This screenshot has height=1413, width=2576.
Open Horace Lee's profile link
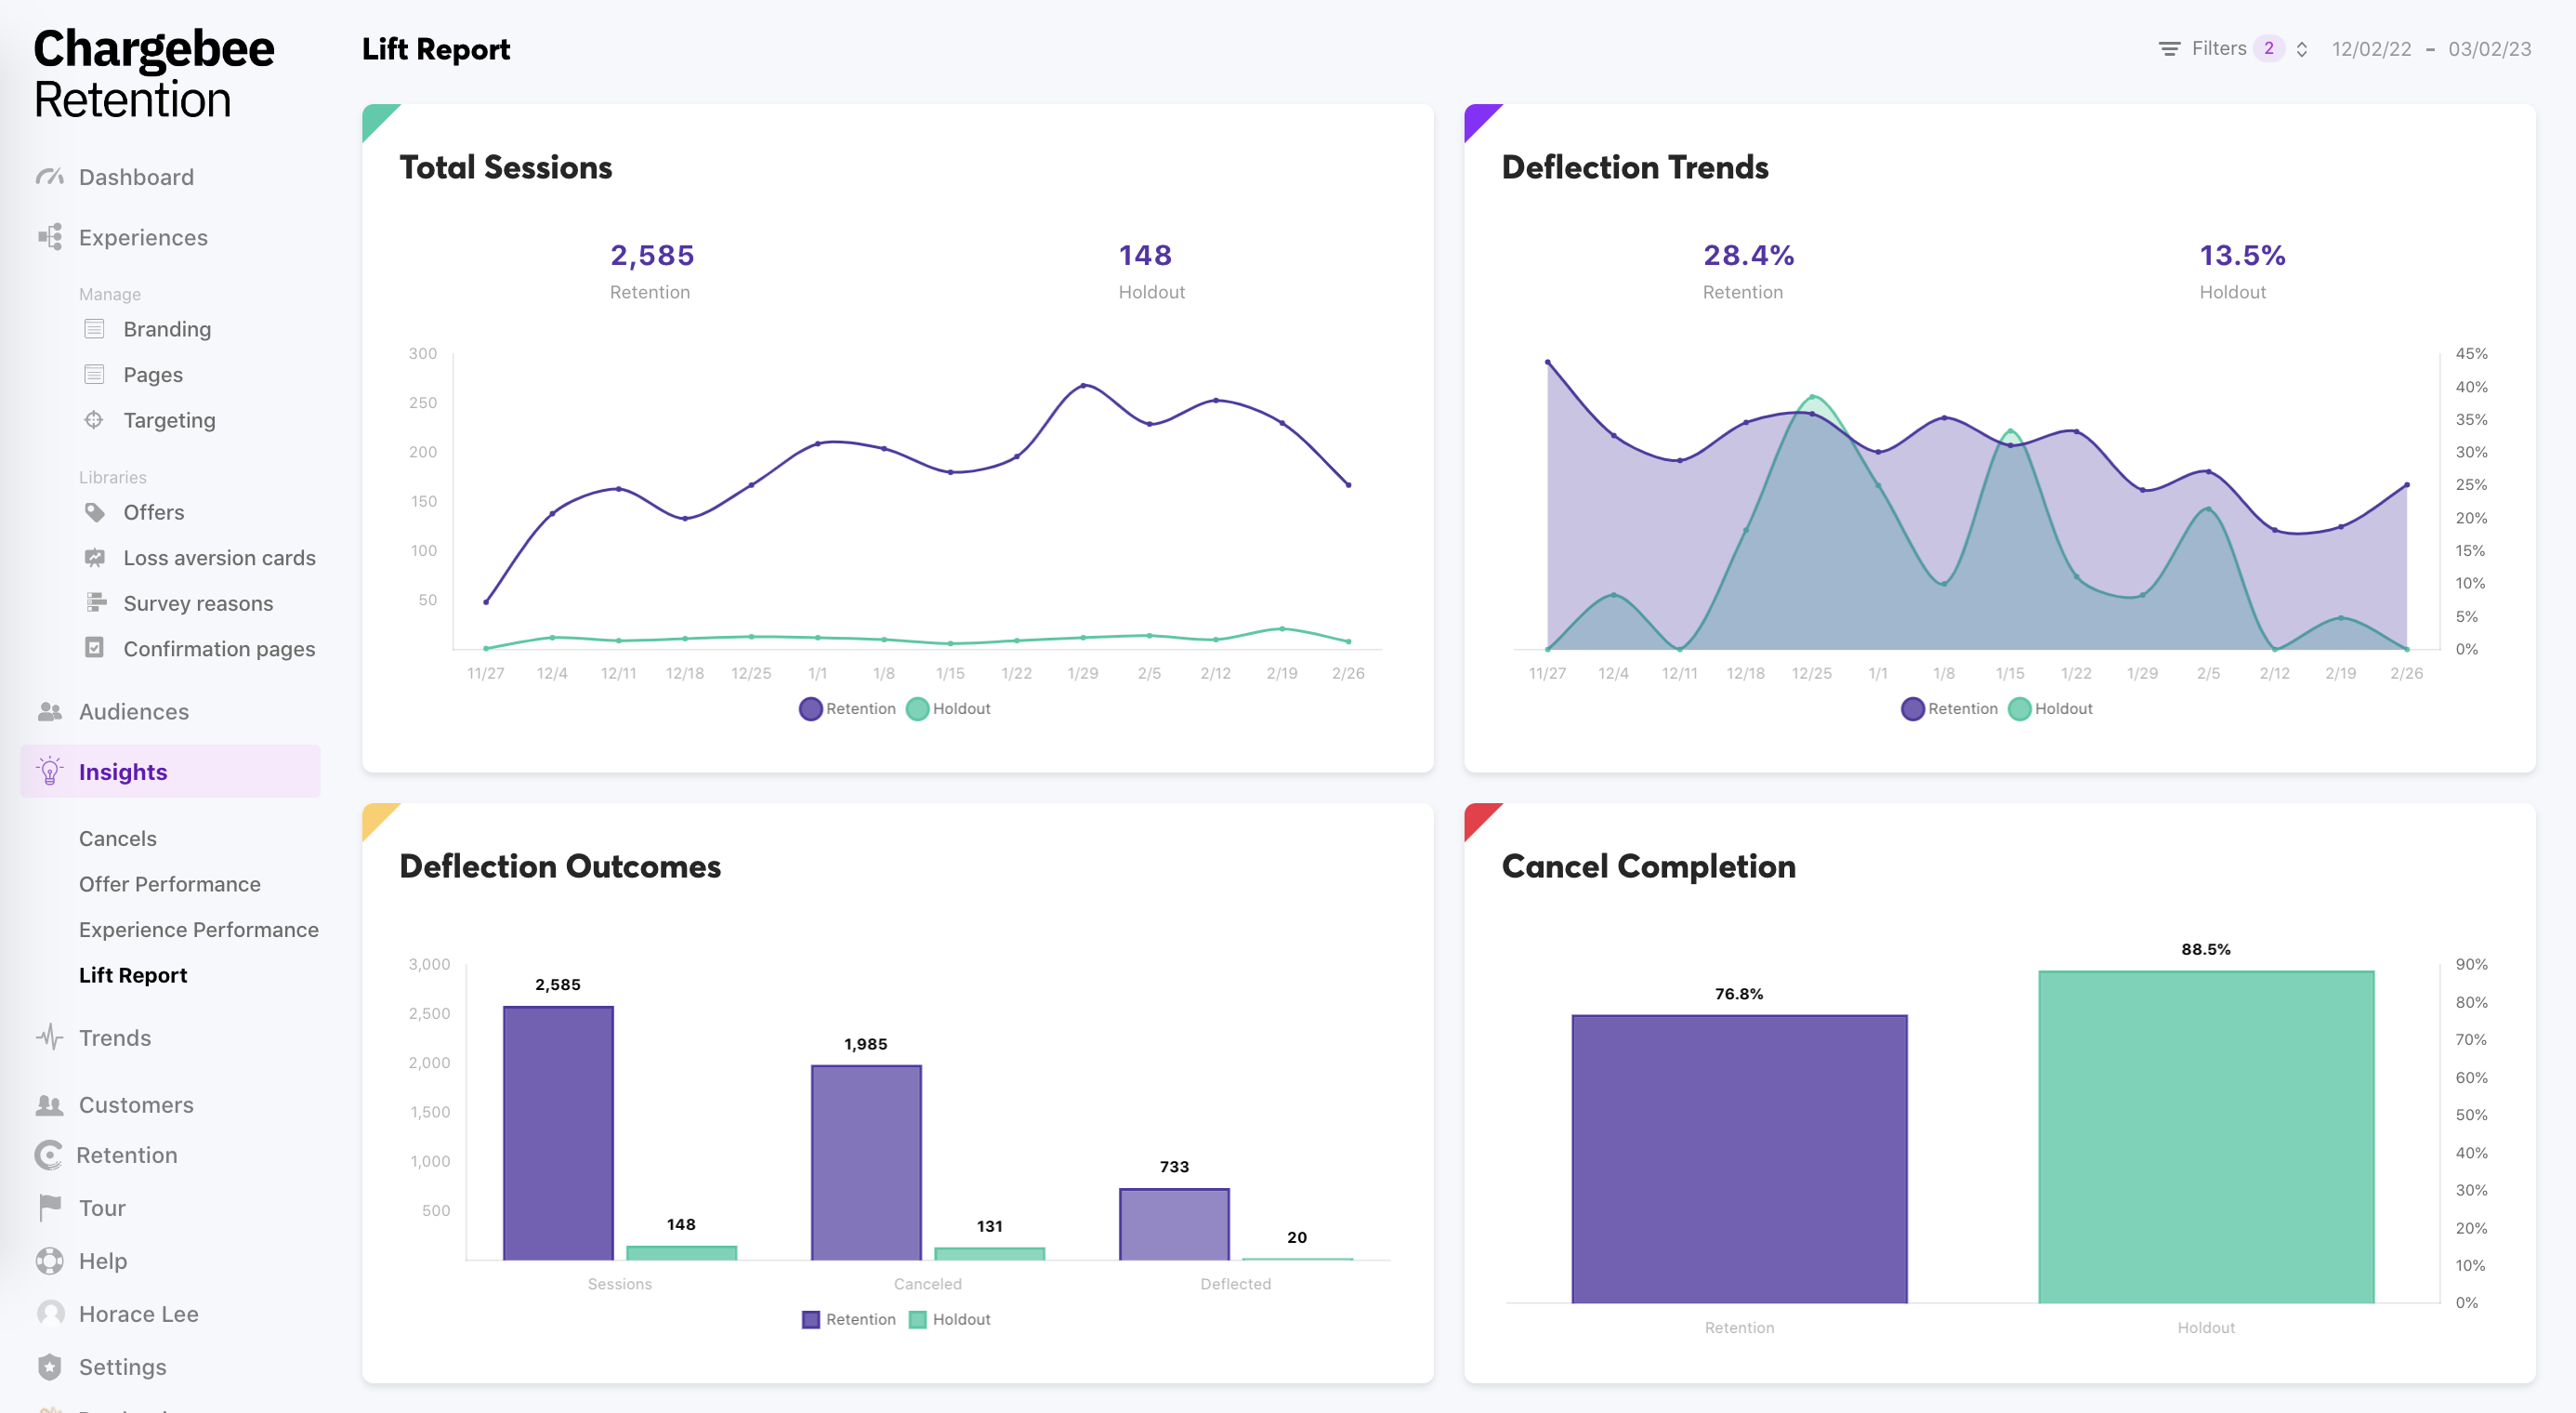138,1314
